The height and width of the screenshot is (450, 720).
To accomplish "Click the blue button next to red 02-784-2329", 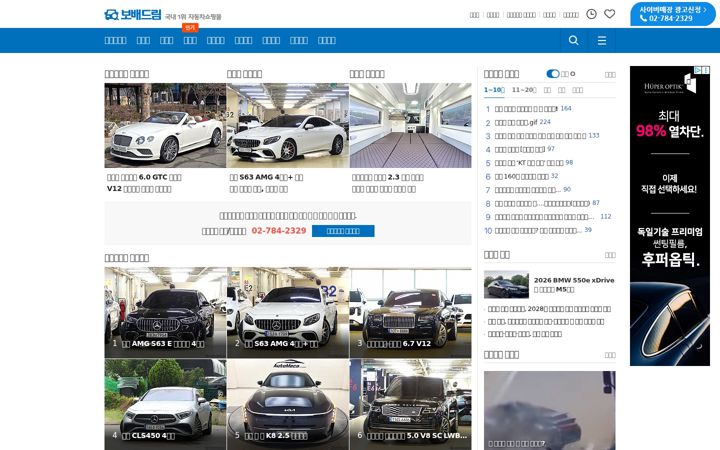I will (x=343, y=231).
